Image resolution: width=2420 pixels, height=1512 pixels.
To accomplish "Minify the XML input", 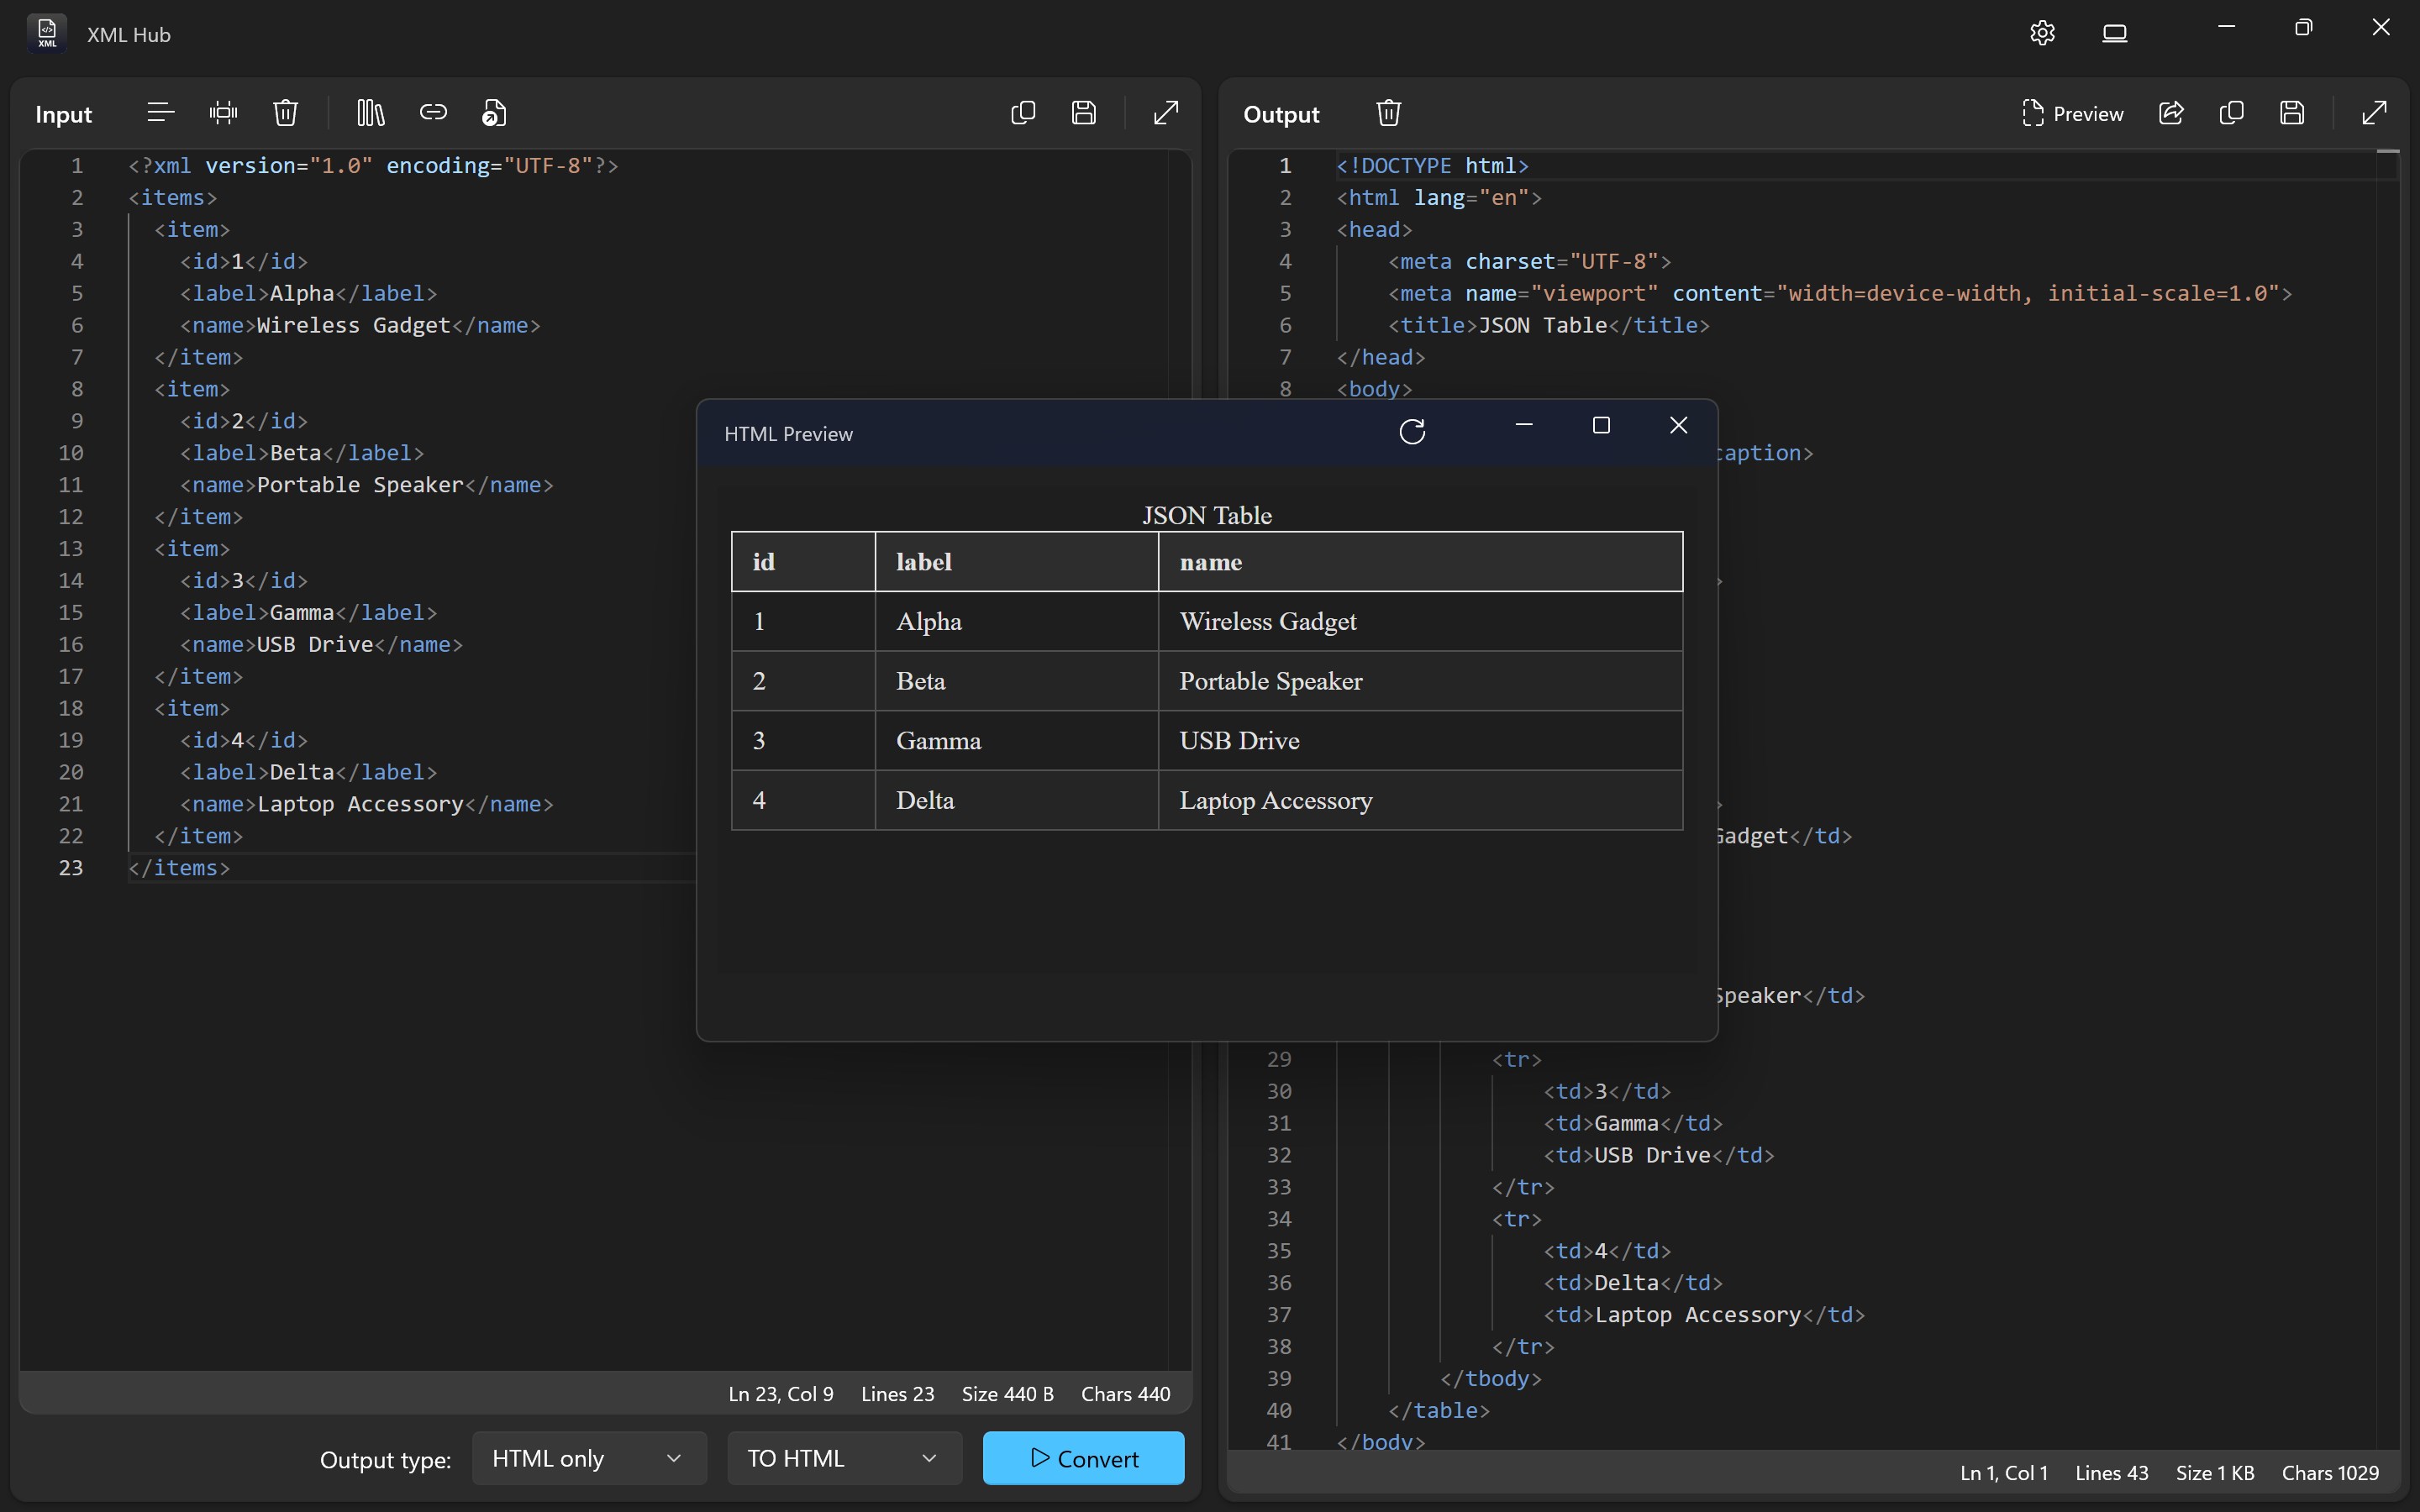I will click(x=222, y=112).
